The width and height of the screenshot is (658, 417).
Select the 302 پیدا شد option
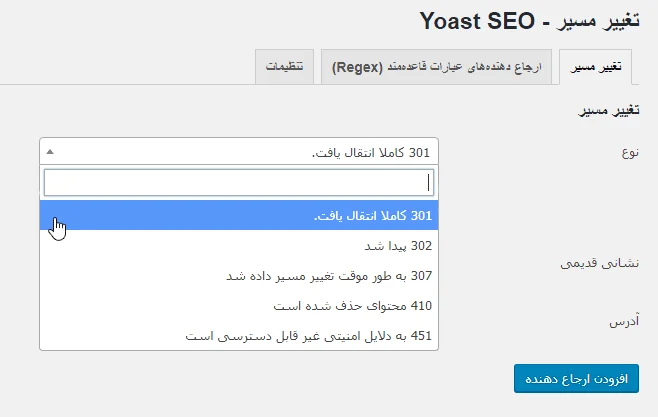[x=239, y=245]
